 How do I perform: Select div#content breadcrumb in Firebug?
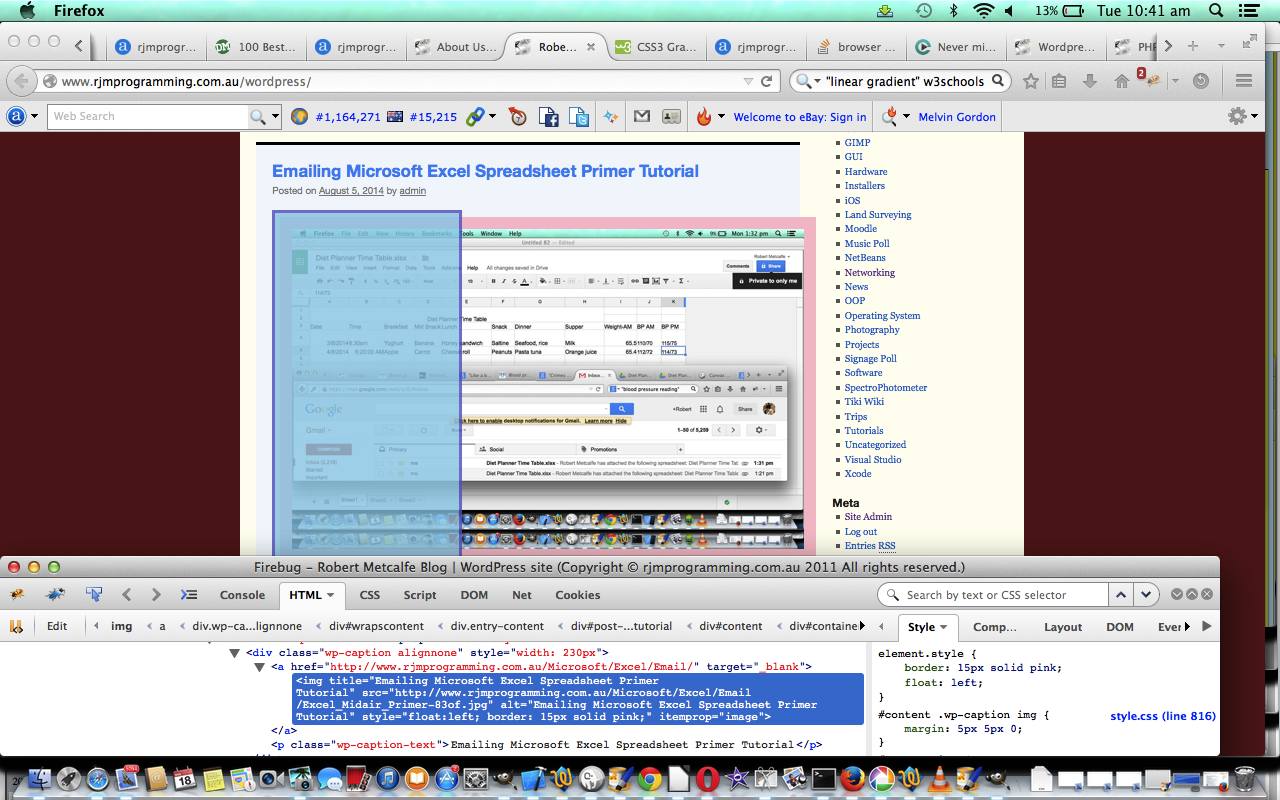[731, 626]
